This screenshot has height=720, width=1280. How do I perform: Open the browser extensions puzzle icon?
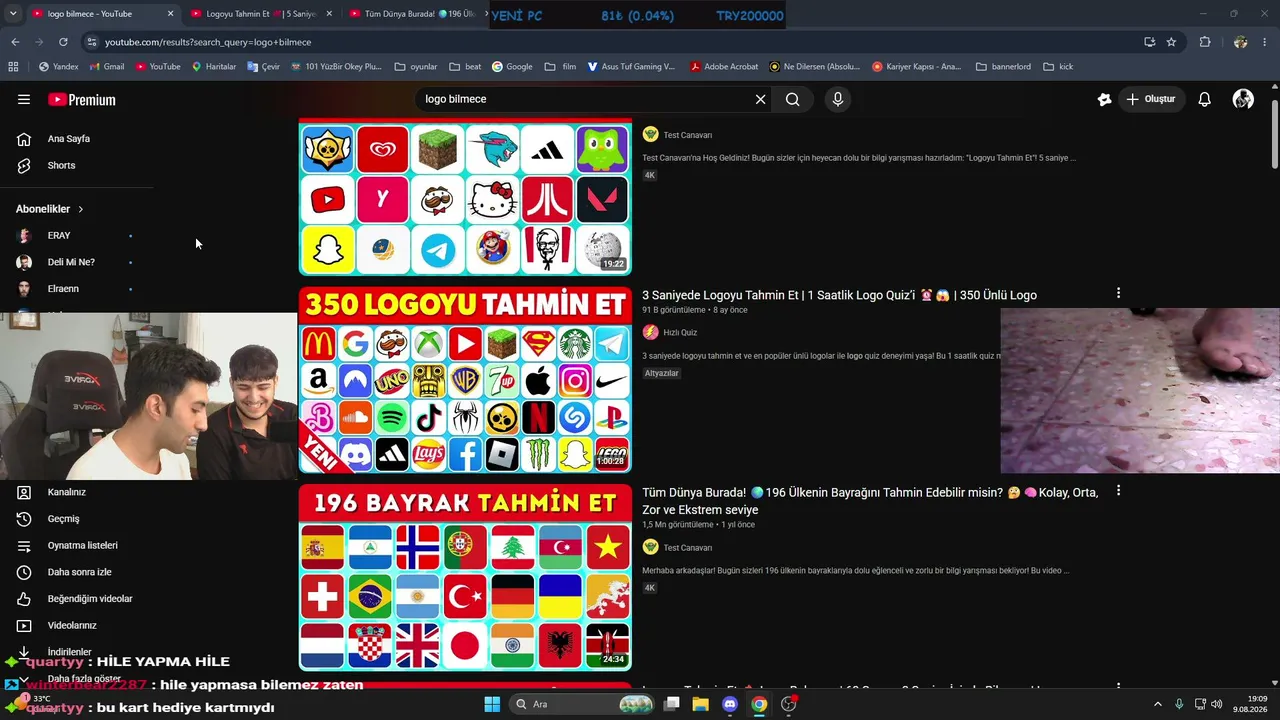click(1205, 42)
